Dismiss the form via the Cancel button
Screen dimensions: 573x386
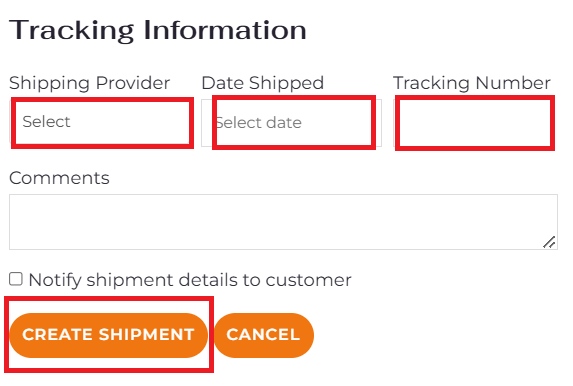point(263,335)
